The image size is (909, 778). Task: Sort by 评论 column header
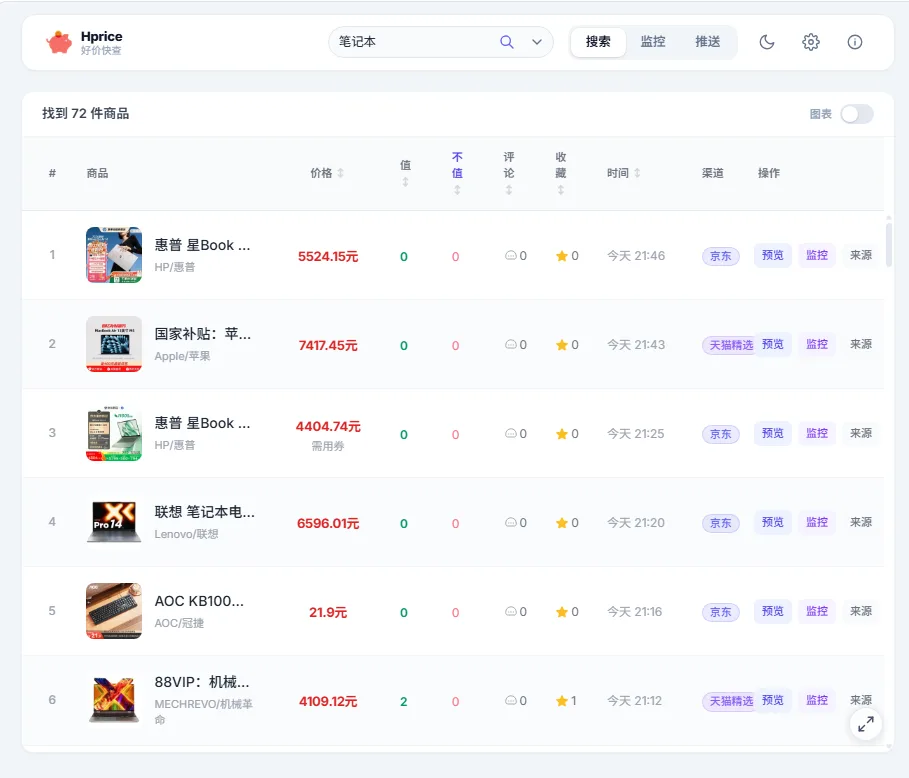(x=508, y=173)
